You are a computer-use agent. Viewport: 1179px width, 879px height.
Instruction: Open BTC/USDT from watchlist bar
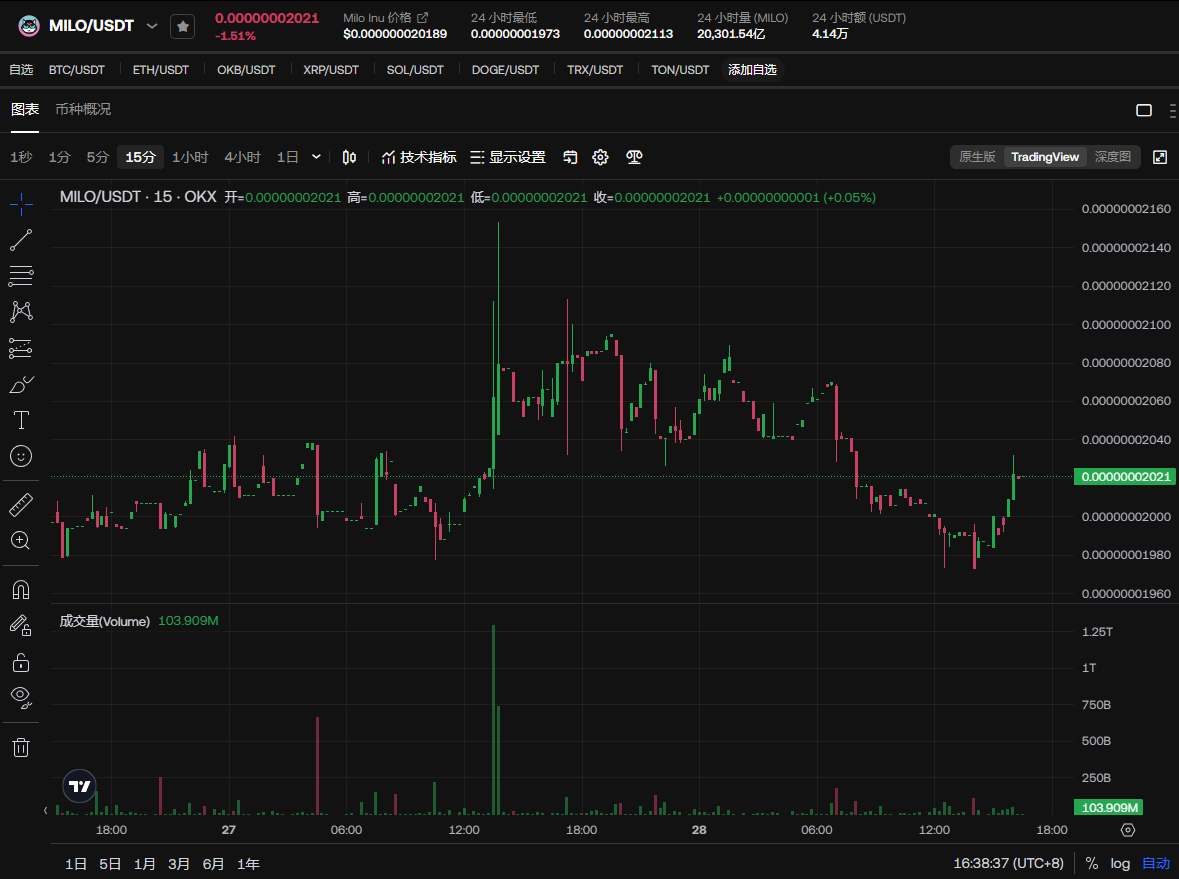[x=77, y=70]
